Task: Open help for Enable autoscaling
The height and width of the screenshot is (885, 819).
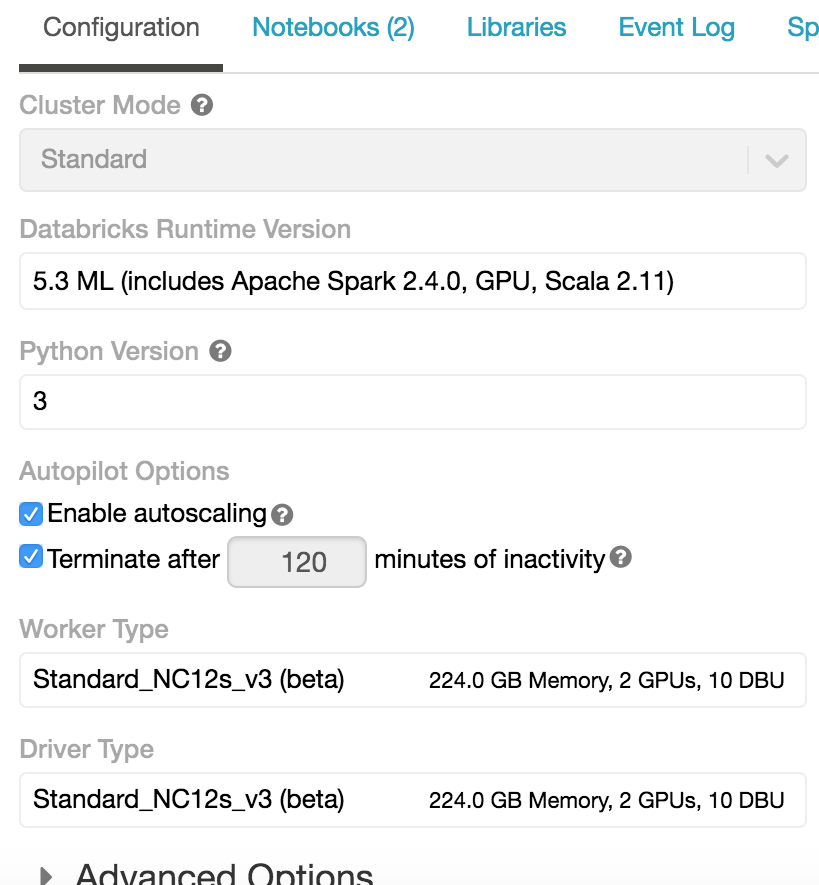Action: pyautogui.click(x=281, y=514)
